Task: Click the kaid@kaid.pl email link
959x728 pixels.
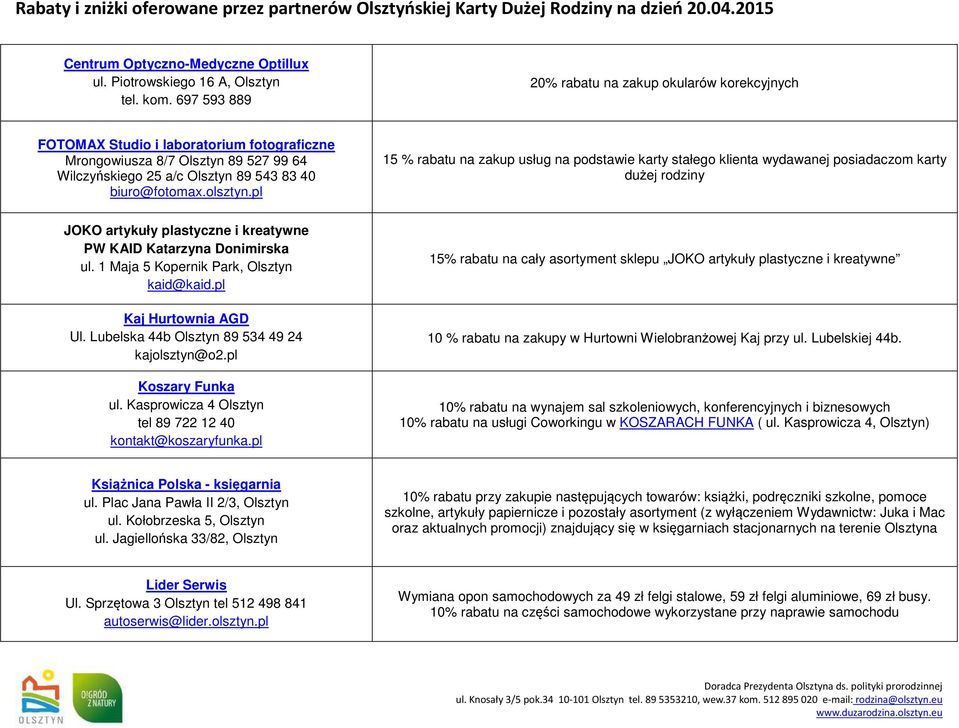Action: [186, 285]
